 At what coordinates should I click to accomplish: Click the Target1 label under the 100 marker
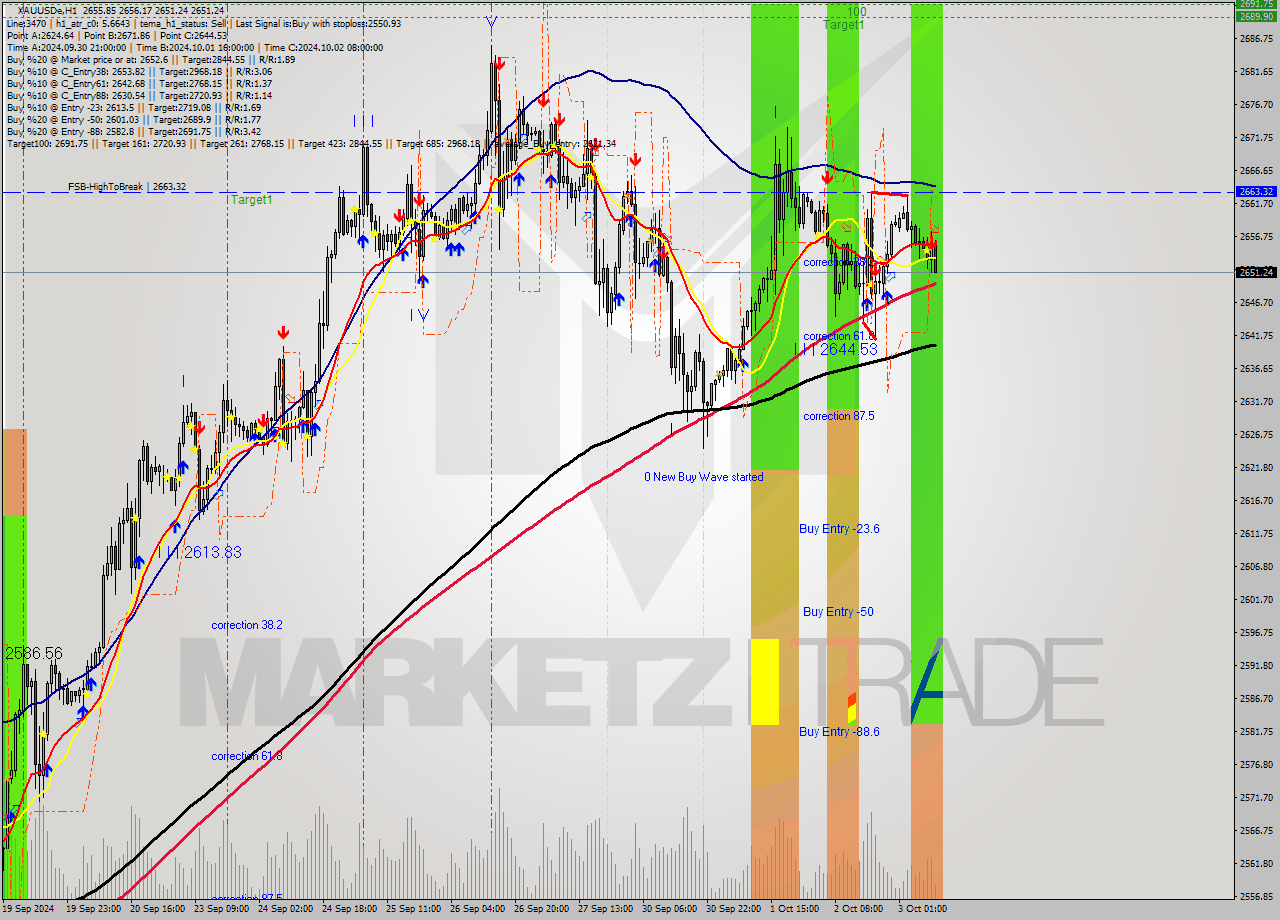tap(844, 25)
